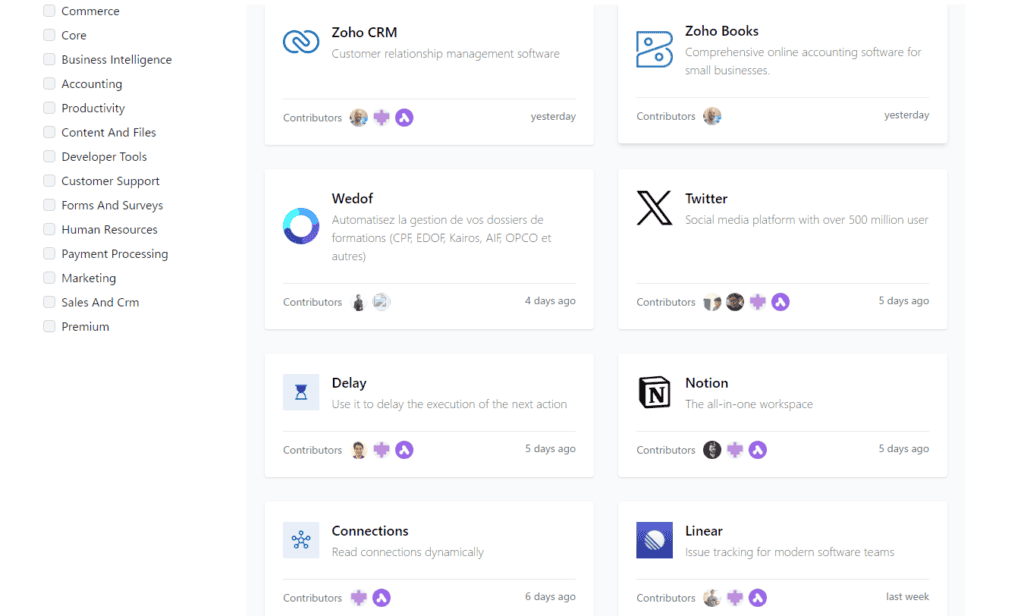Click the Twitter X logo
Screen dimensions: 1024x616
[x=654, y=208]
